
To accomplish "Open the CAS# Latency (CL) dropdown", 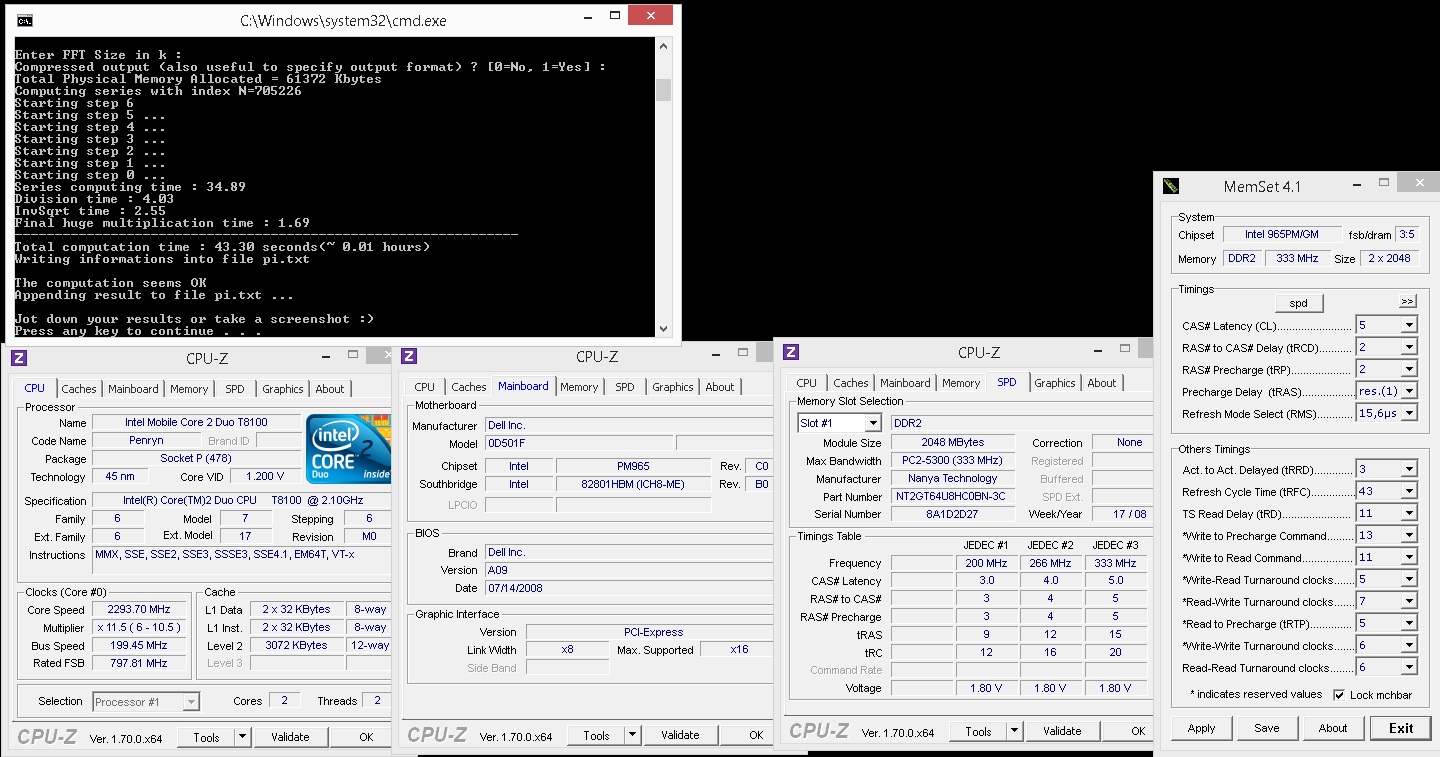I will tap(1408, 325).
